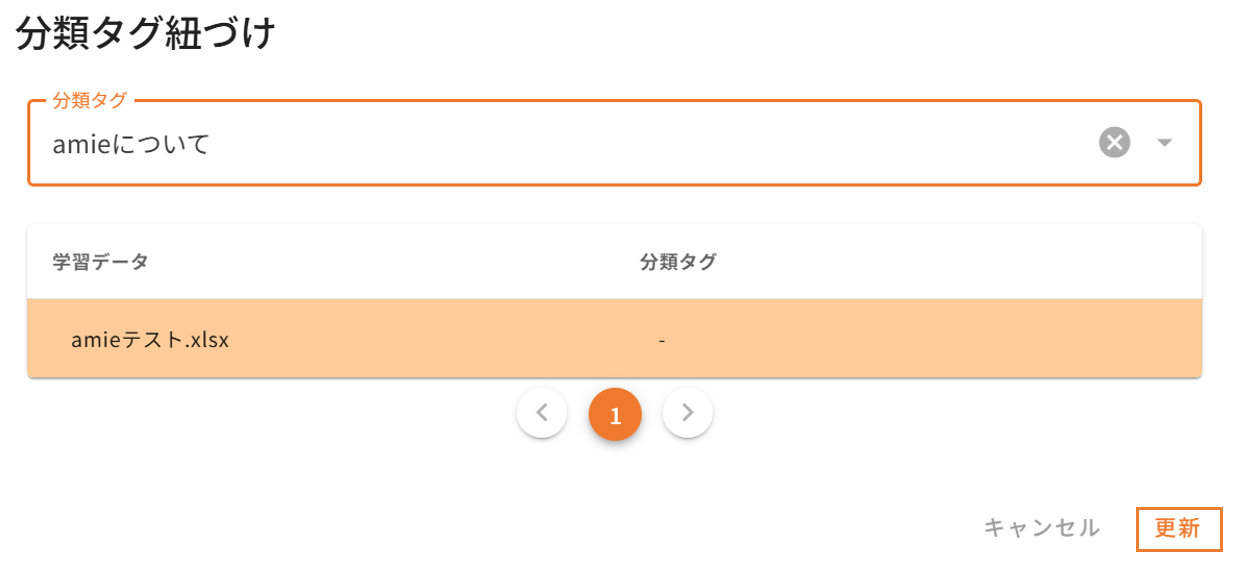
Task: Click the 分類タグ紐づけ dialog title
Action: (145, 34)
